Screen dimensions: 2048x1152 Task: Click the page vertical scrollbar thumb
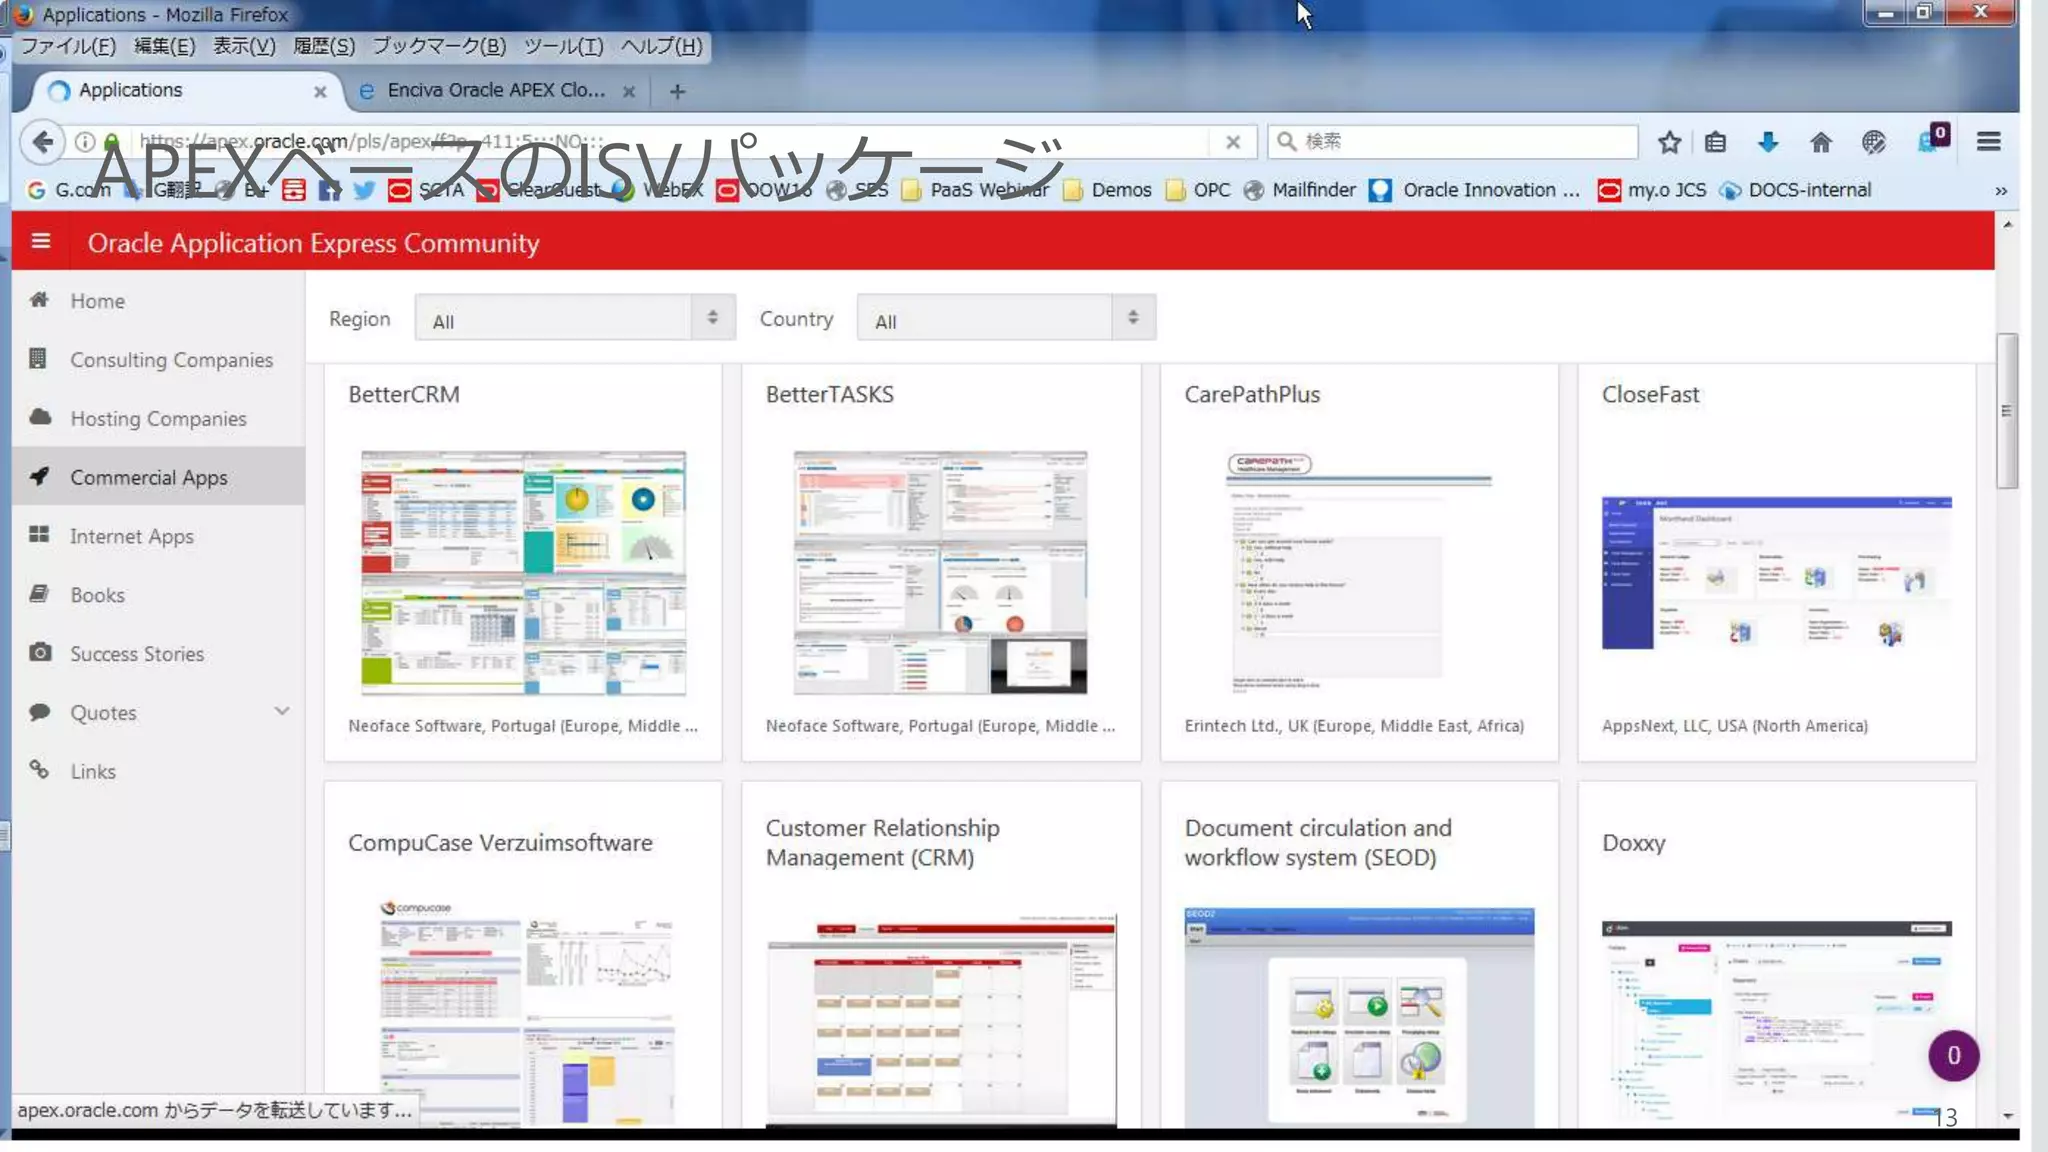point(2006,410)
